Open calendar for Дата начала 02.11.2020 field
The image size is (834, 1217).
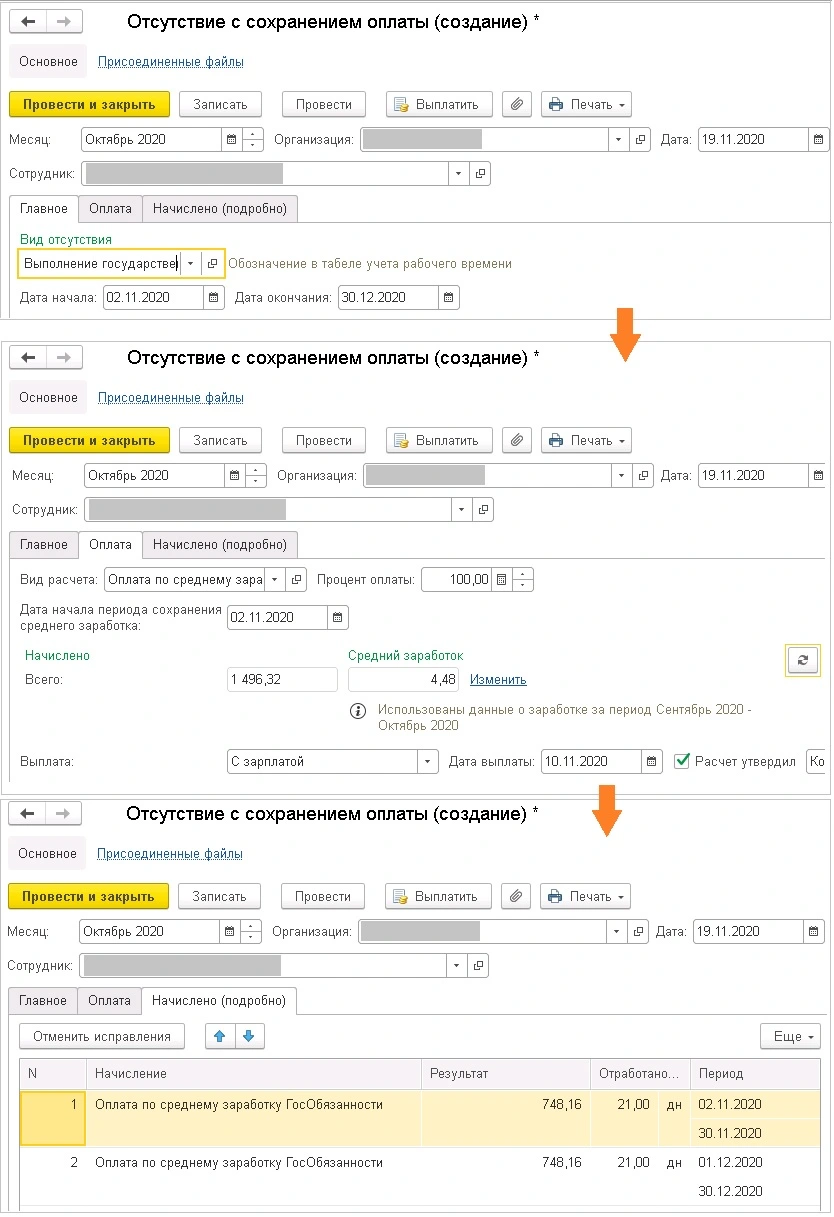pyautogui.click(x=215, y=297)
